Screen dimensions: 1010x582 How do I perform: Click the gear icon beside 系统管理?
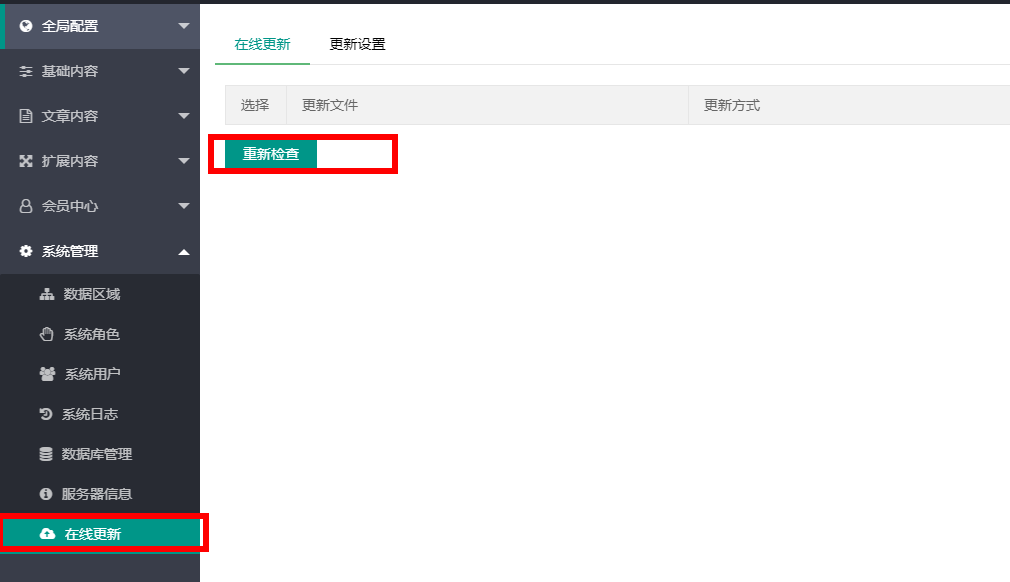pyautogui.click(x=26, y=251)
